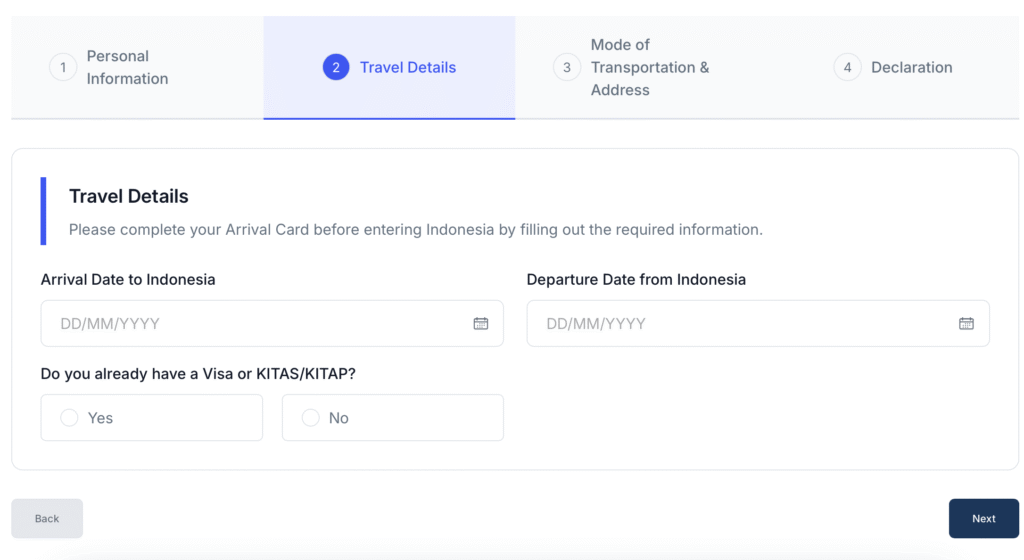Click the Visa or KITAS/KITAP question text
The width and height of the screenshot is (1024, 560).
[x=198, y=374]
